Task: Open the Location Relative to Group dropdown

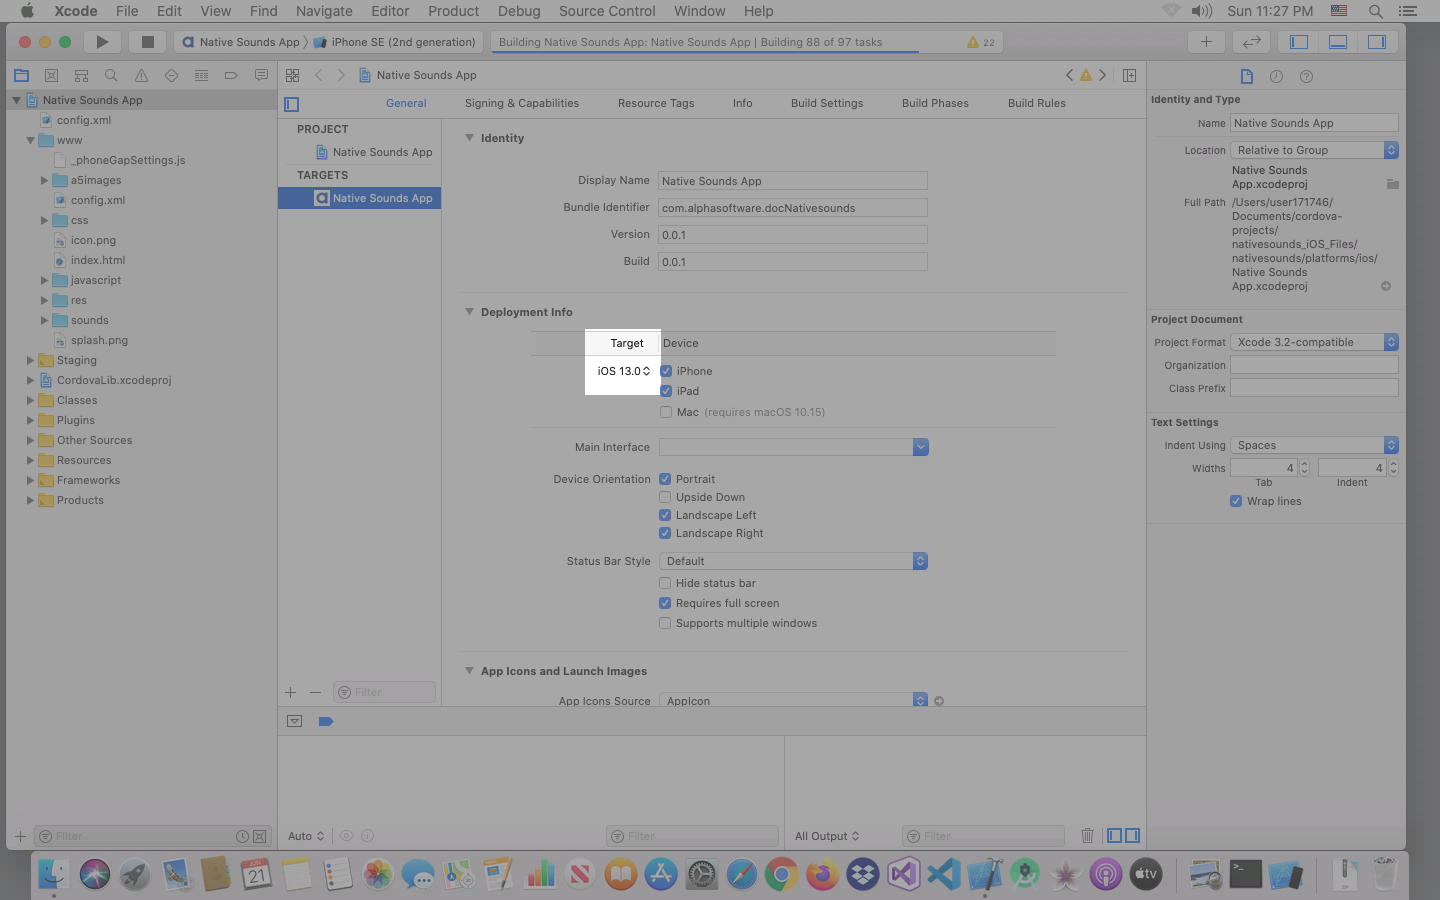Action: [1314, 150]
